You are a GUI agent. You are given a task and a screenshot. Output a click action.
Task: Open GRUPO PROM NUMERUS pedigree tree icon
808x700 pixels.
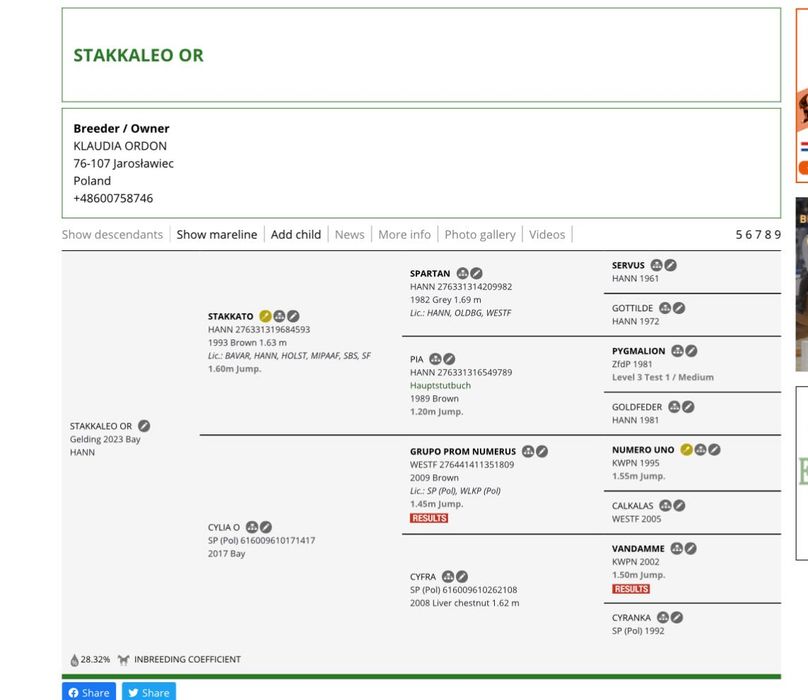point(528,451)
